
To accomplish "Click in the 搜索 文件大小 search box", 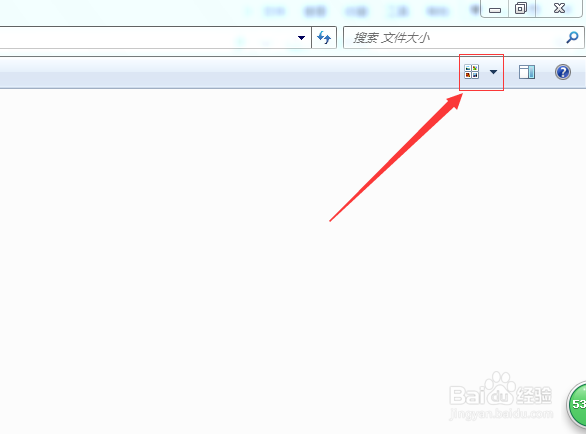I will coord(463,37).
